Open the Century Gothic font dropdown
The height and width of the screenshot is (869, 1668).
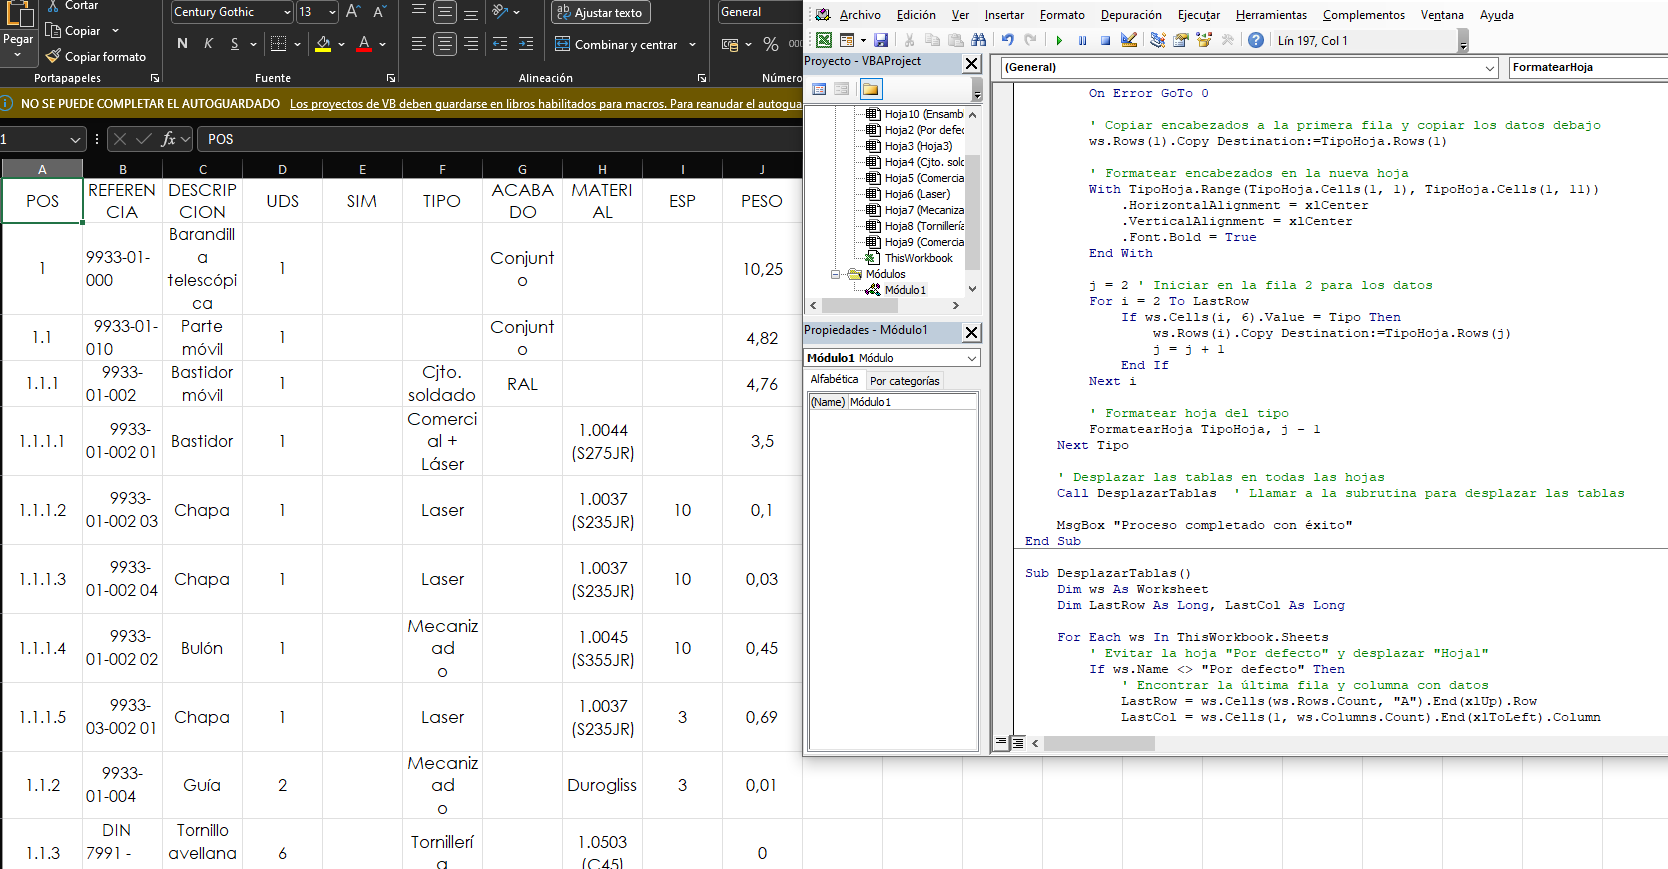(287, 13)
